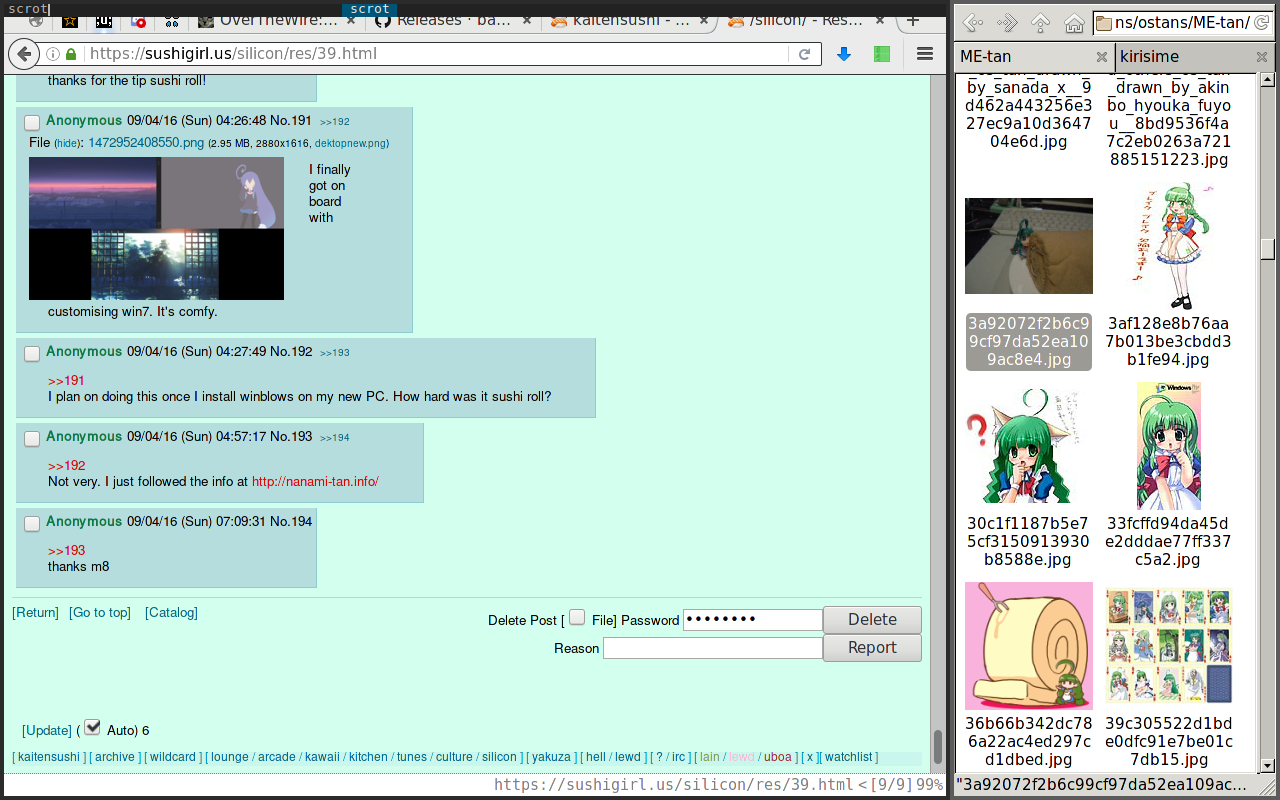Click the browser back arrow button
This screenshot has height=800, width=1280.
click(25, 54)
